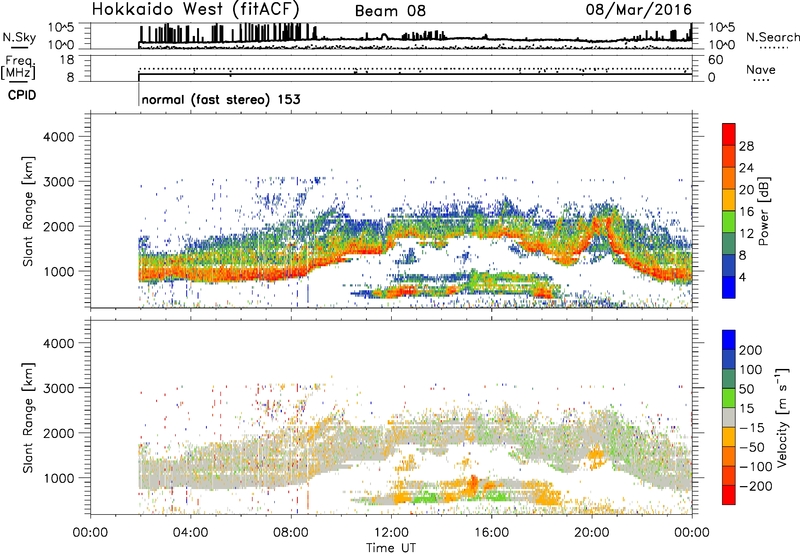Click the '1000' tick of the velocity panel
Screen dimensions: 800x554
click(59, 479)
